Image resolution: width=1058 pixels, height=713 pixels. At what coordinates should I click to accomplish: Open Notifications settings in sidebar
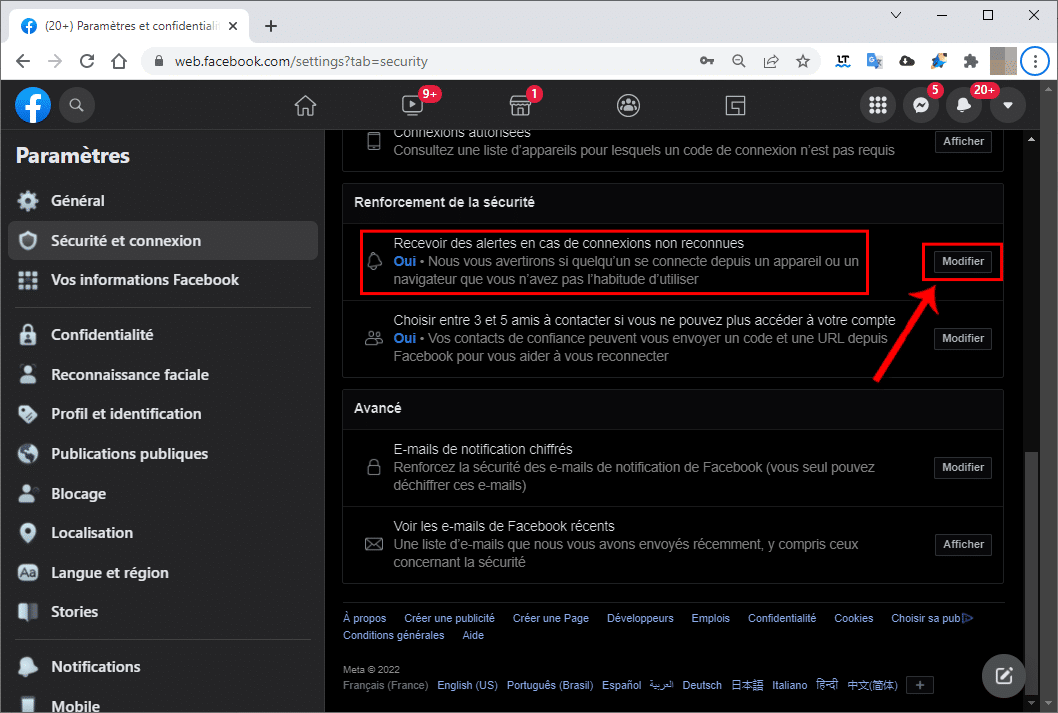tap(163, 667)
